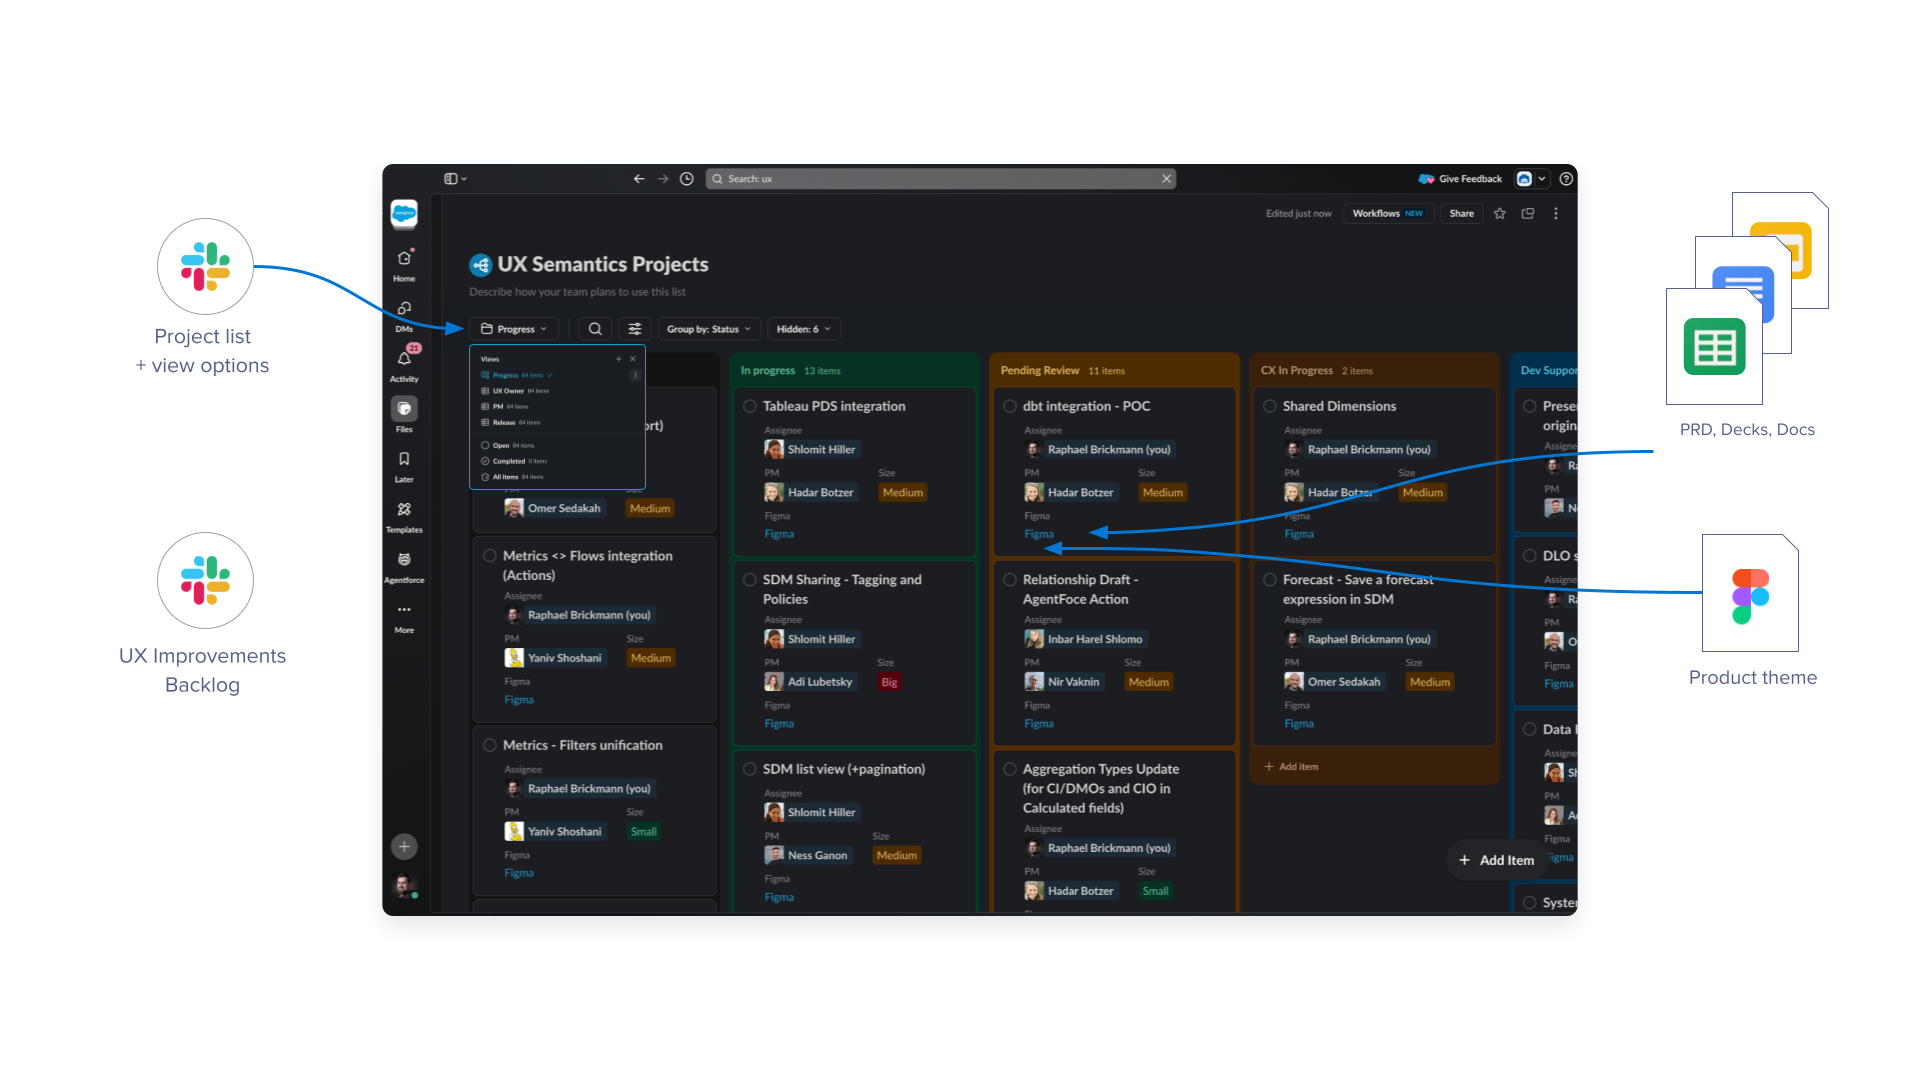Screen dimensions: 1920x1080
Task: Mark Metrics - Filters unification complete
Action: click(490, 745)
